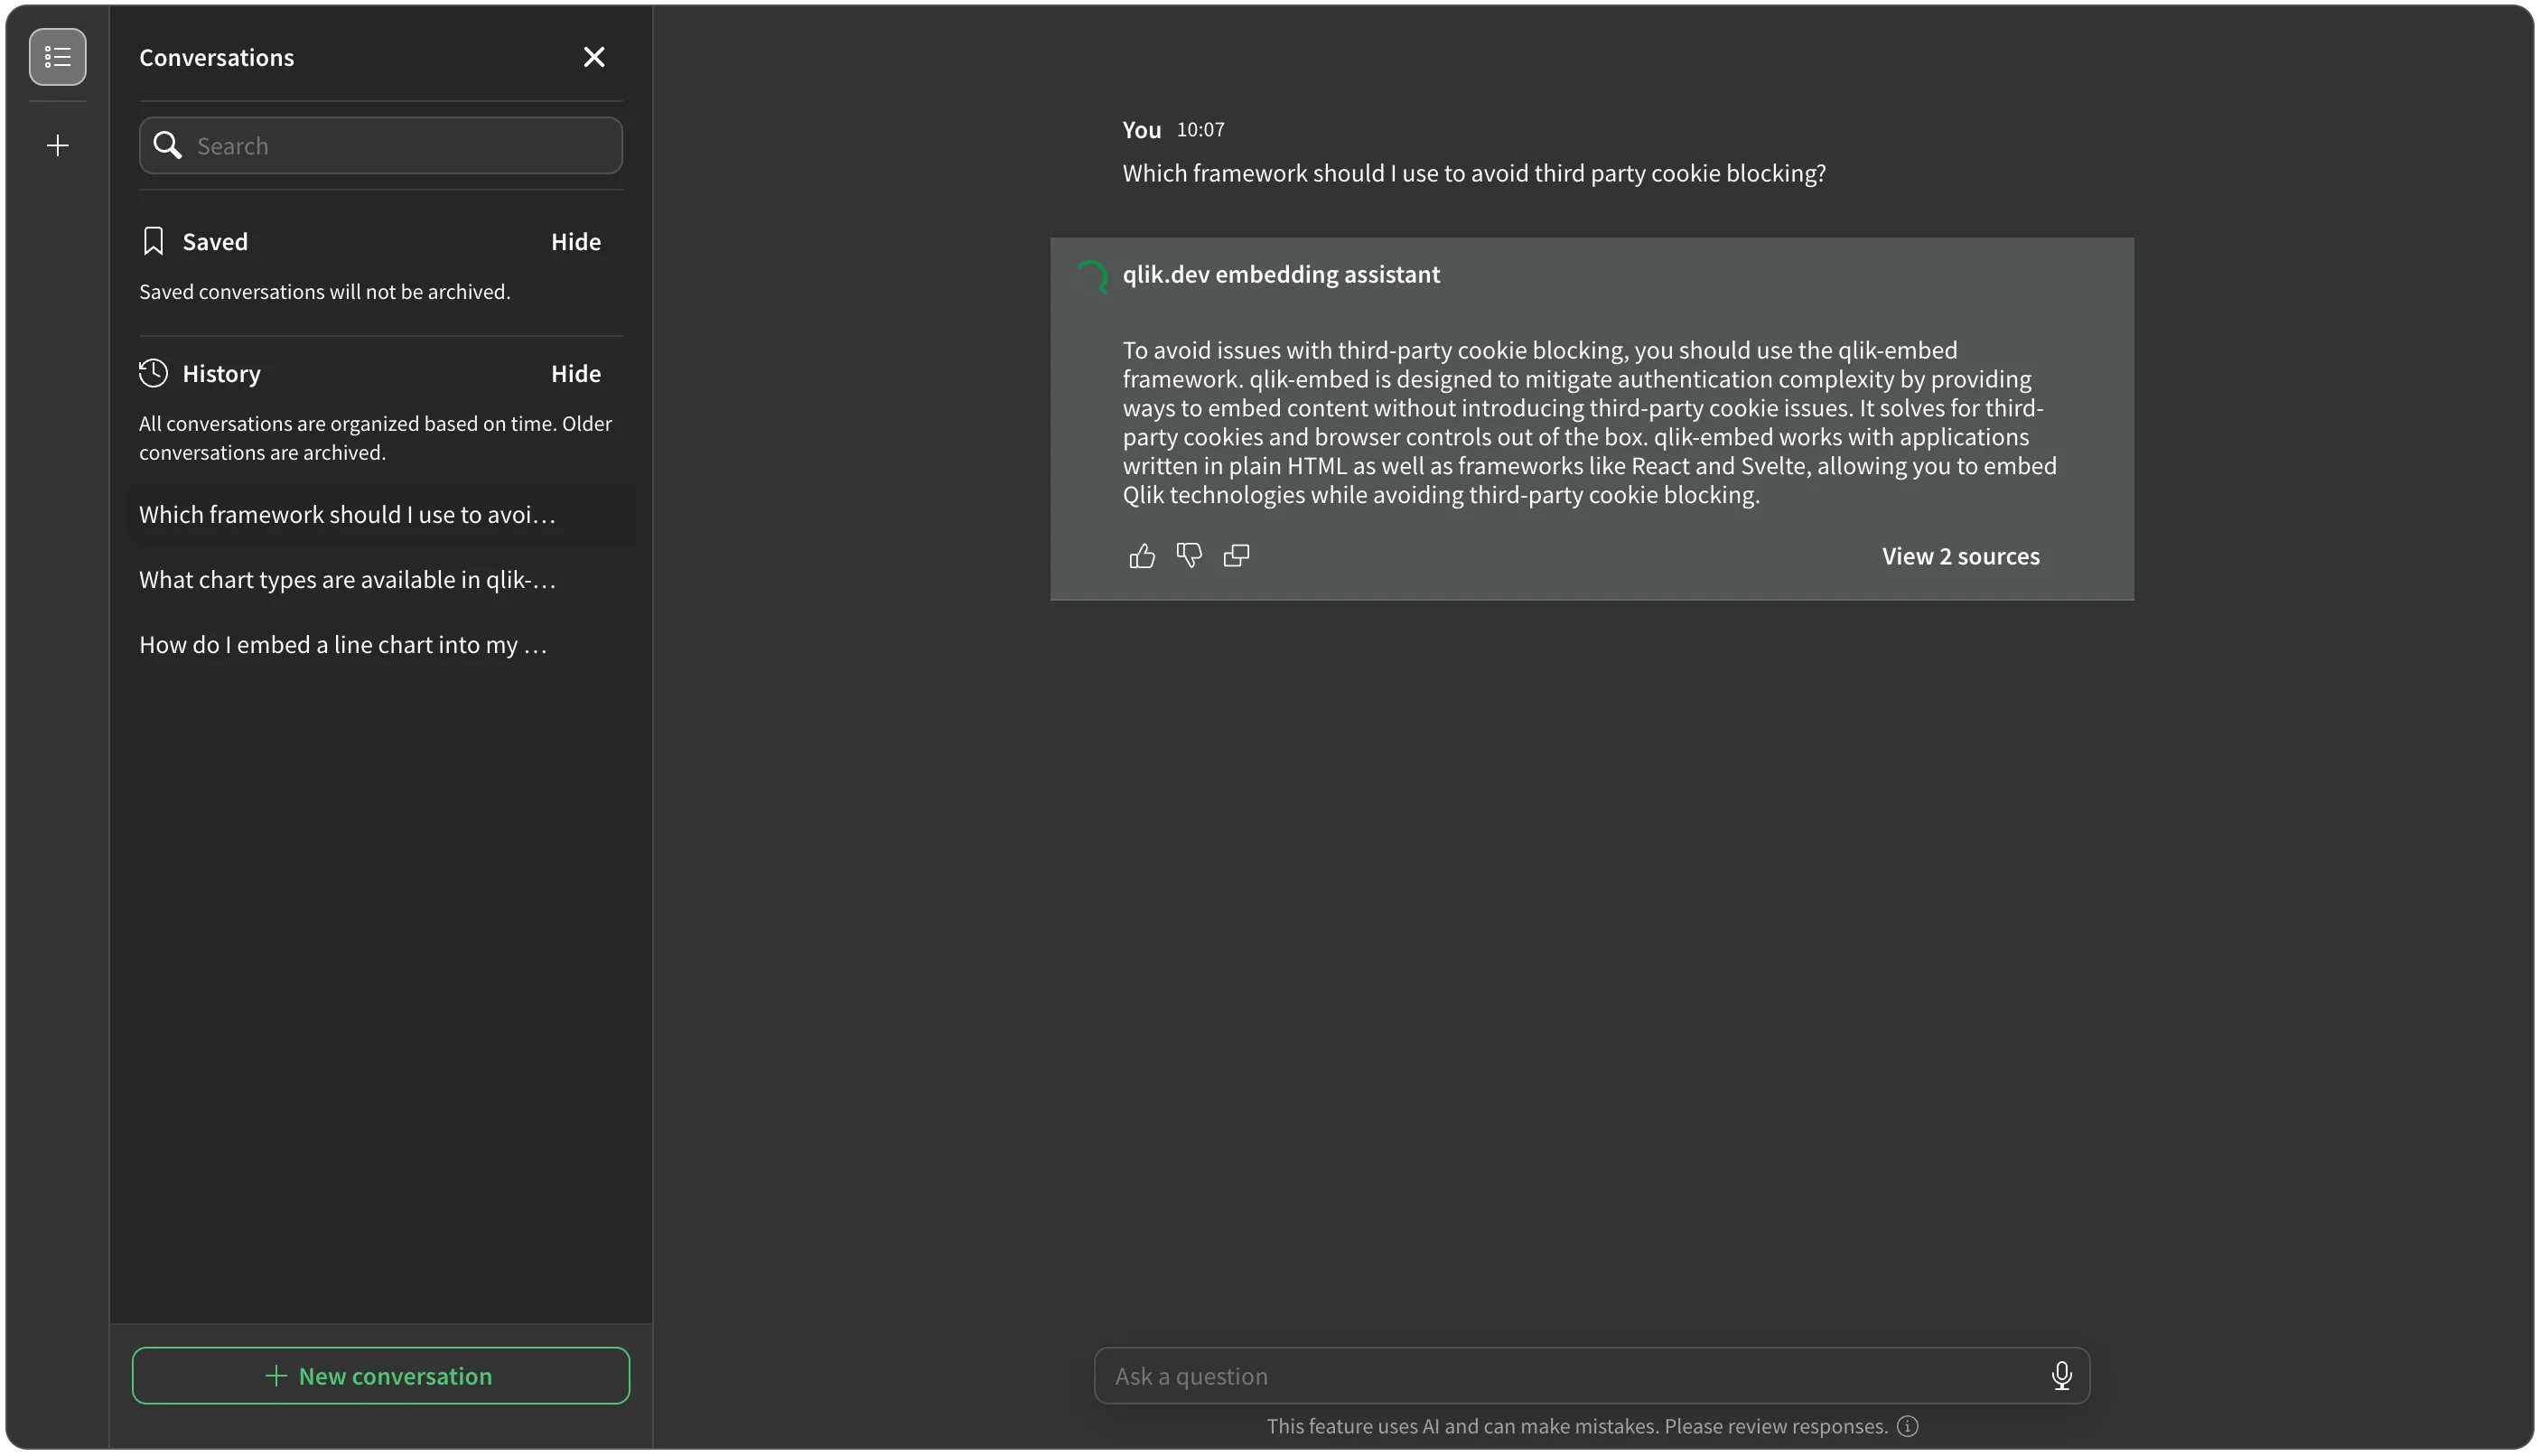
Task: Click the Saved bookmark icon
Action: (x=152, y=240)
